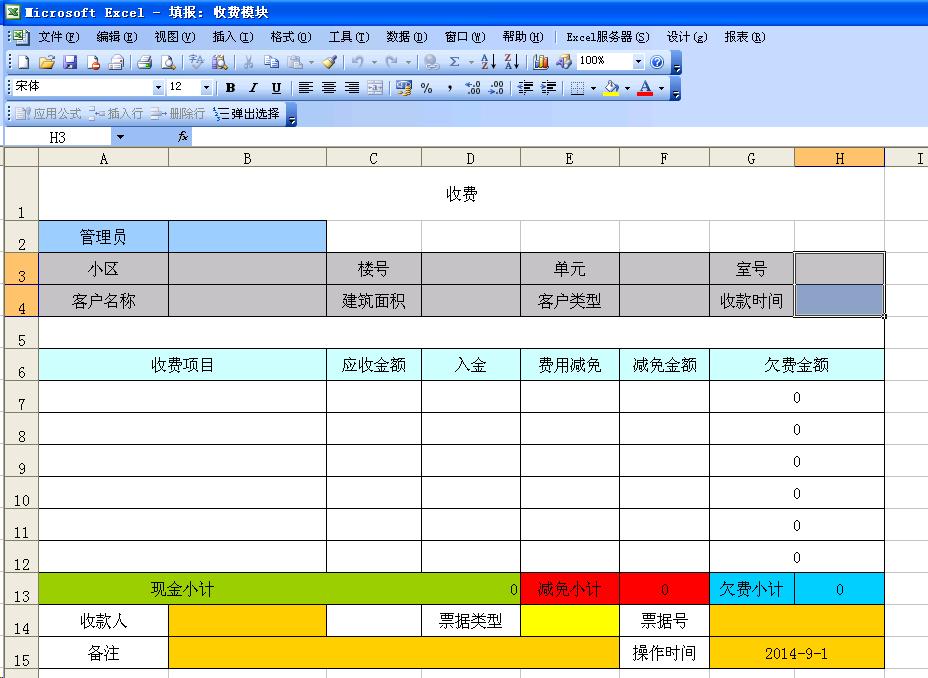Image resolution: width=928 pixels, height=678 pixels.
Task: Launch the Chart Wizard
Action: click(x=540, y=62)
